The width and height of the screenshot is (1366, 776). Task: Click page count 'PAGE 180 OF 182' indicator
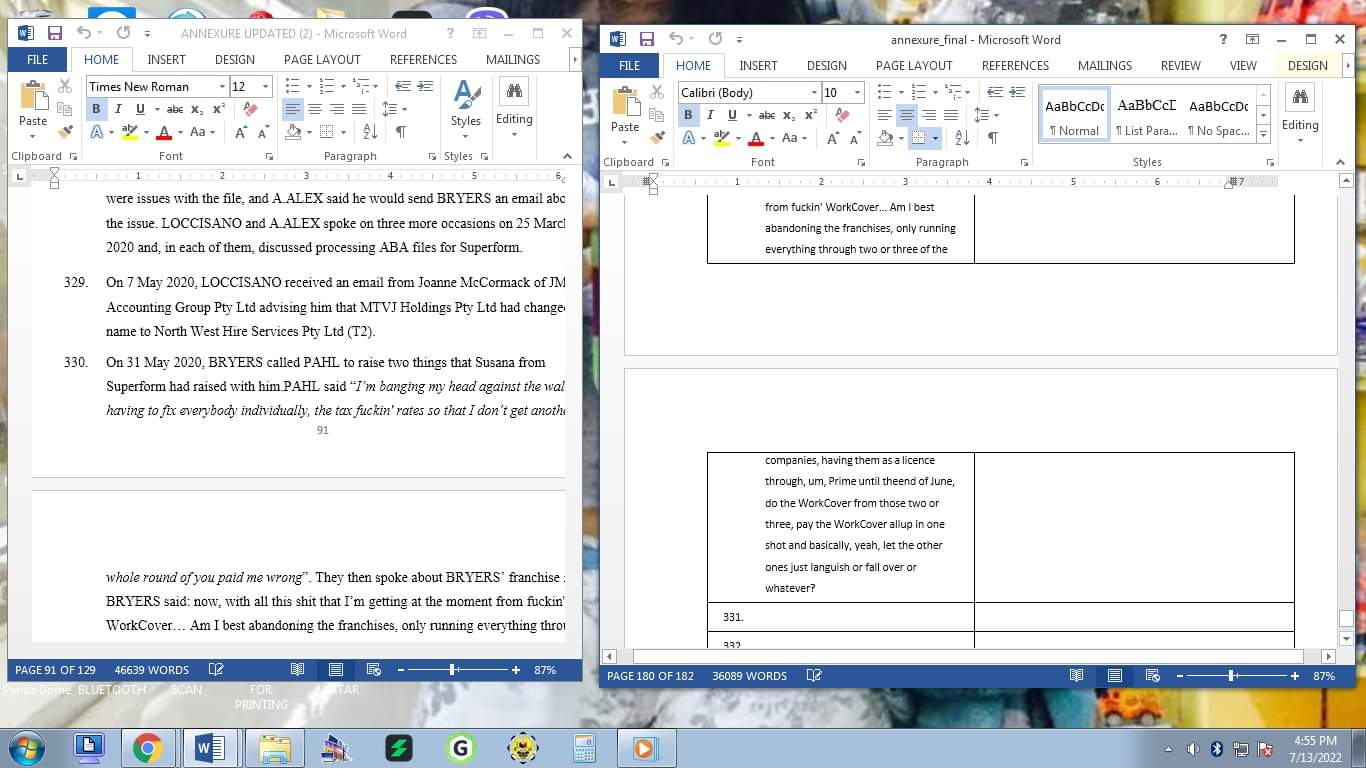pos(650,676)
